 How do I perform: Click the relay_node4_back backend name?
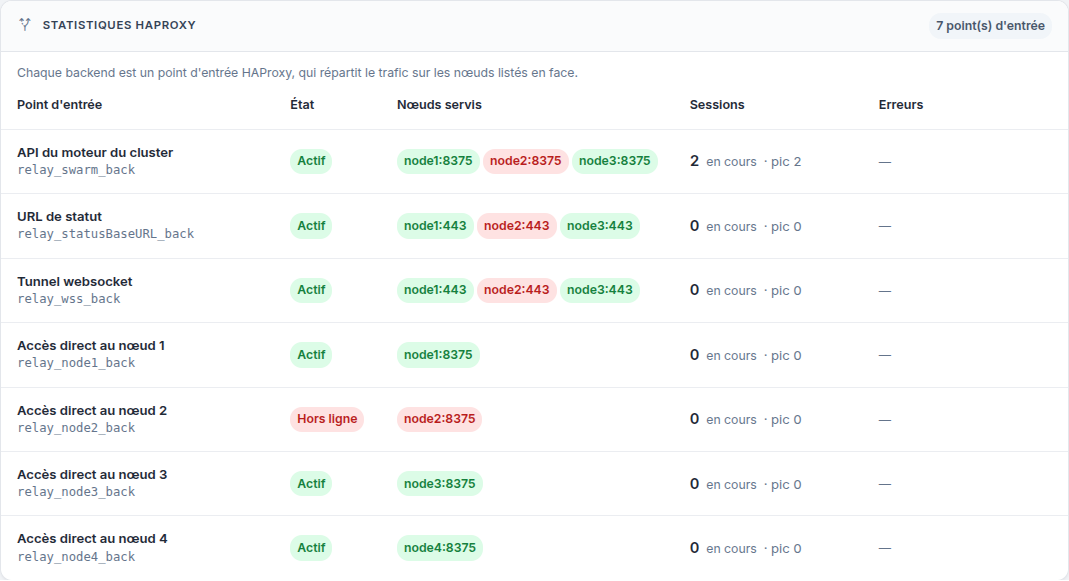tap(76, 556)
